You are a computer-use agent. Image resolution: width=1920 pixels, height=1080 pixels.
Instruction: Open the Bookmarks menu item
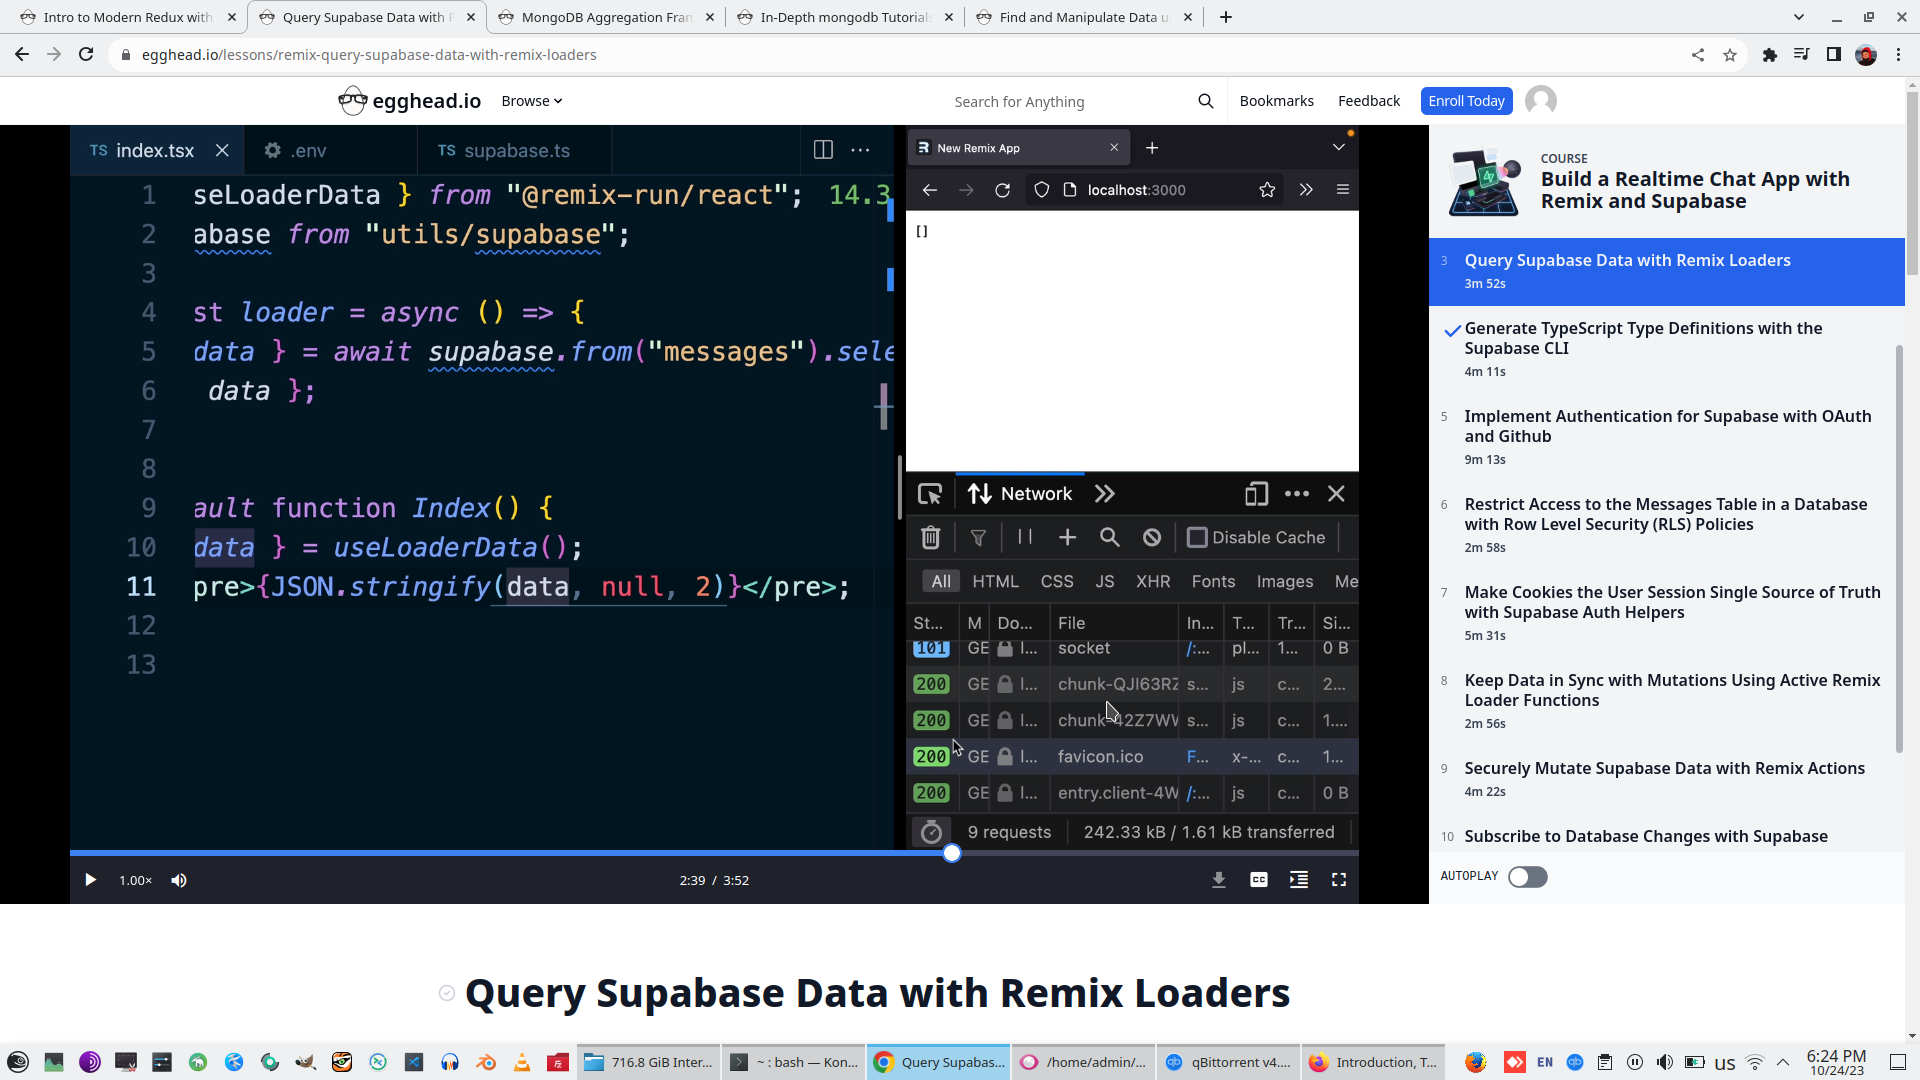(1276, 101)
